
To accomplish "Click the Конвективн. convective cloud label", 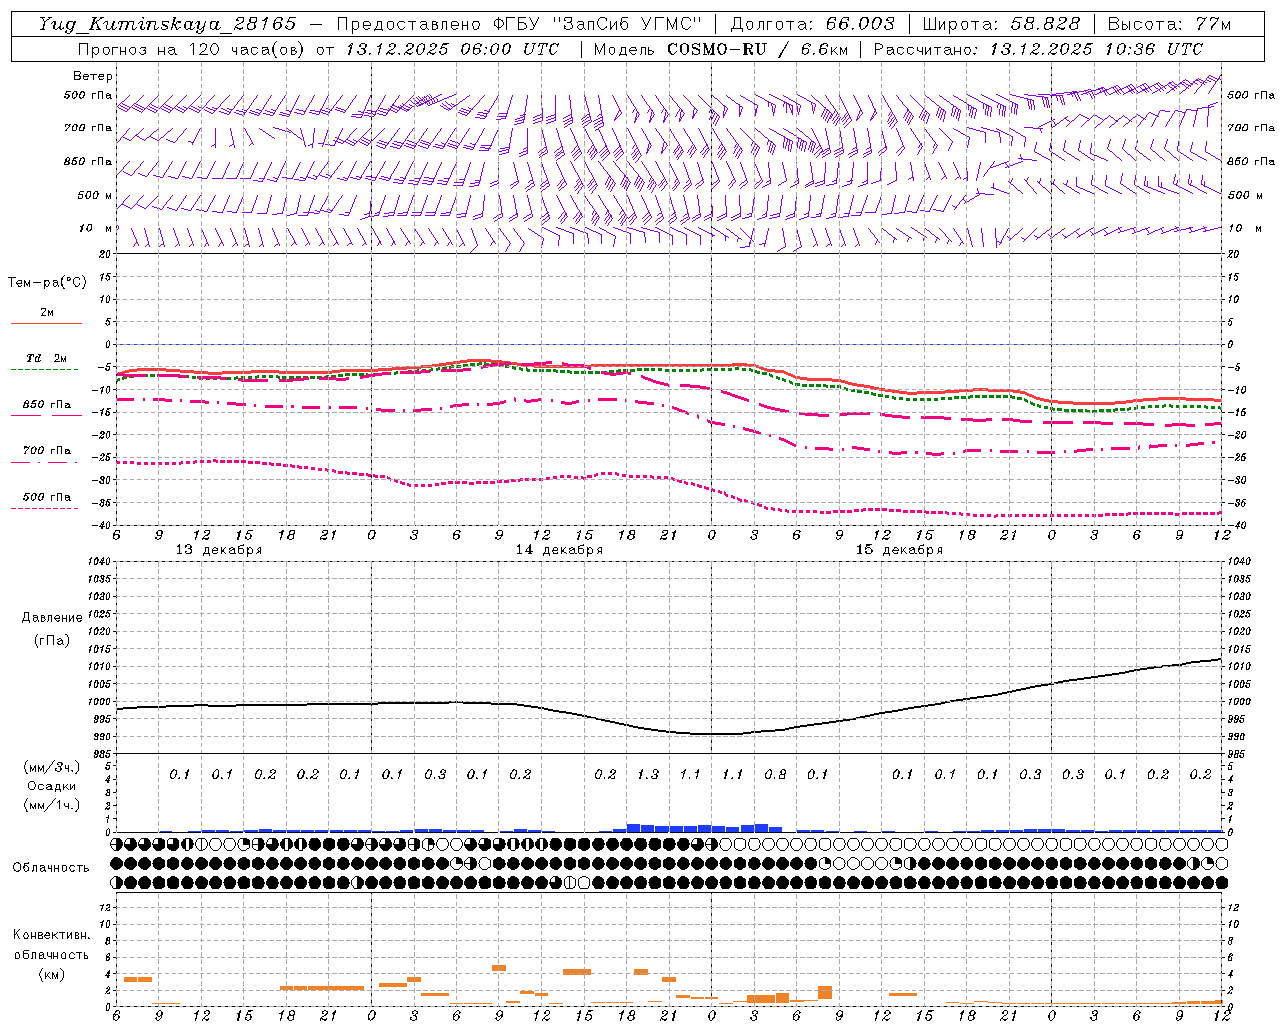I will 52,935.
